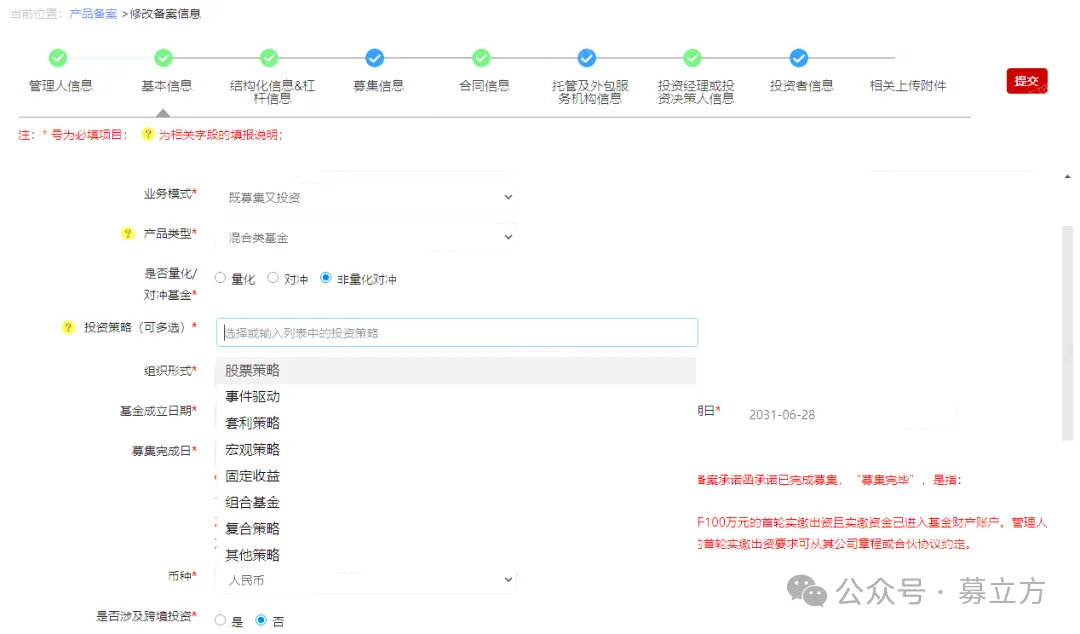This screenshot has width=1080, height=634.
Task: 点击托管及外包服务机构信息上方的蓝色对勾图标
Action: point(586,58)
